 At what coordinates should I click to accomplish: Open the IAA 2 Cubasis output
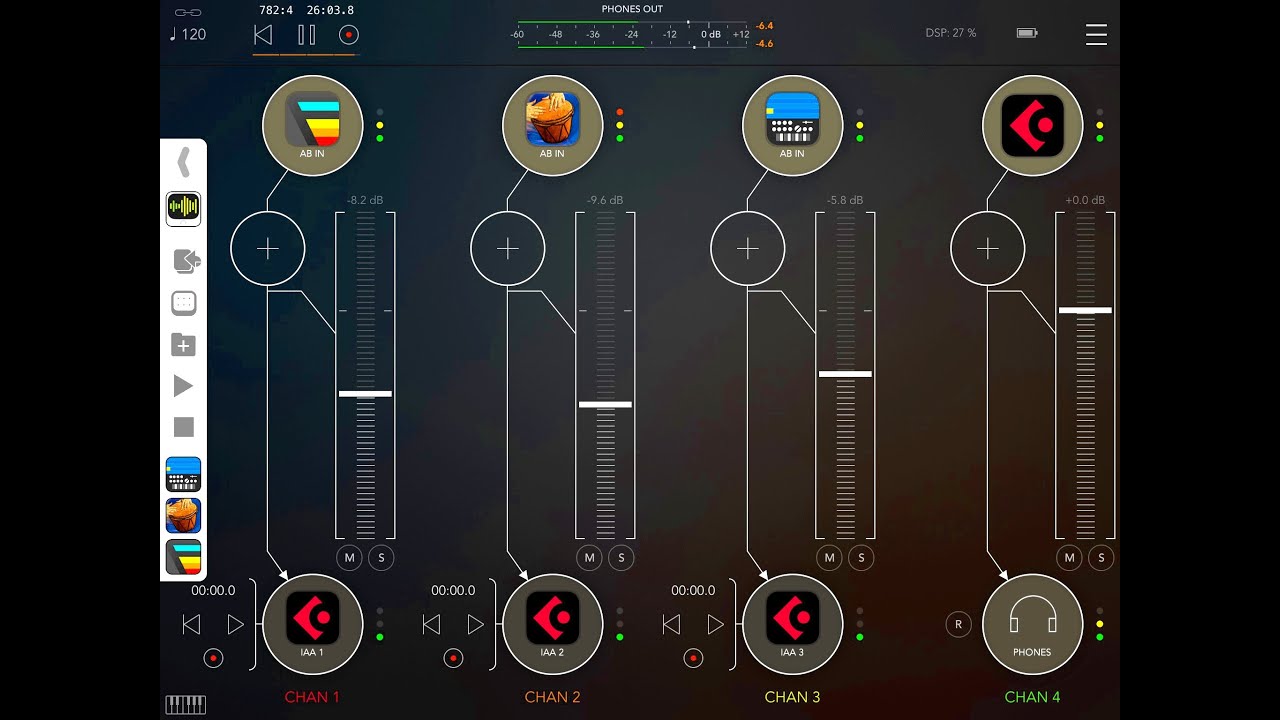552,624
